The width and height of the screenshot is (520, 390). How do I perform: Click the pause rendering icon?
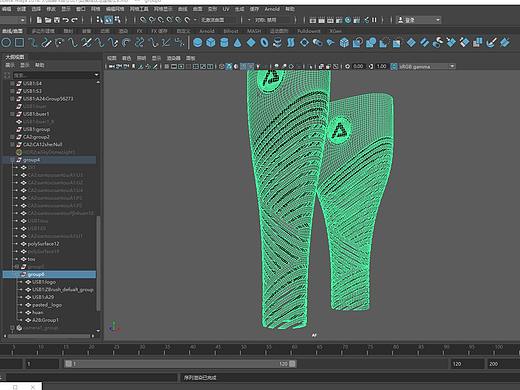pos(374,20)
